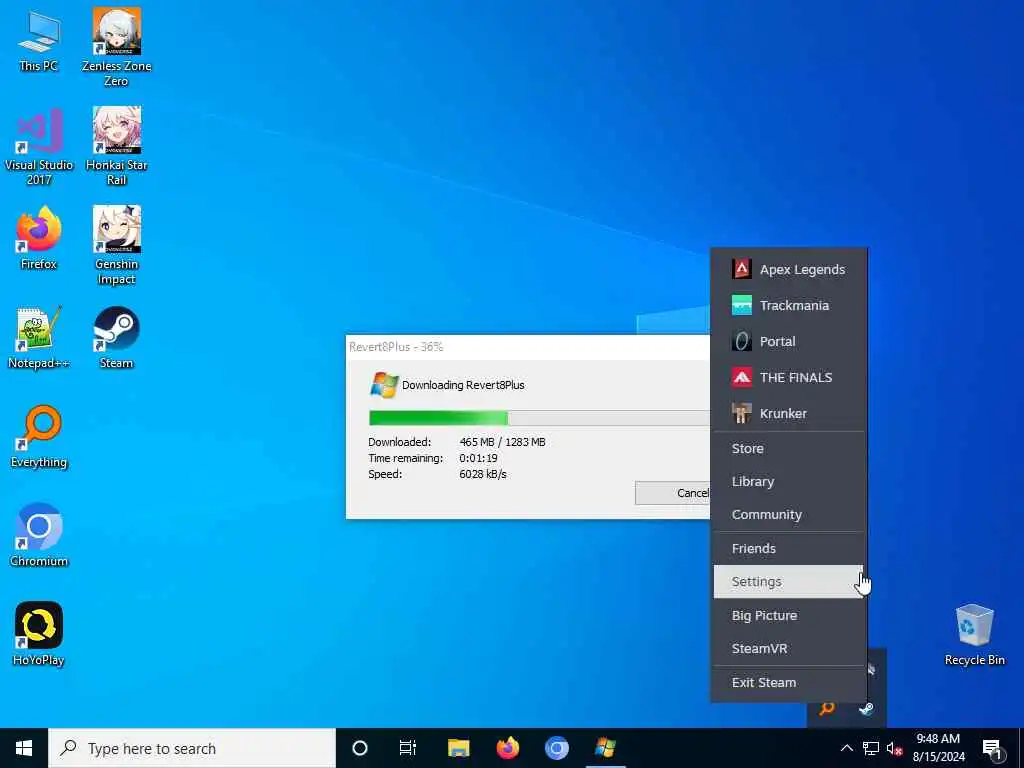Start SteamVR from Steam tray menu

789,648
